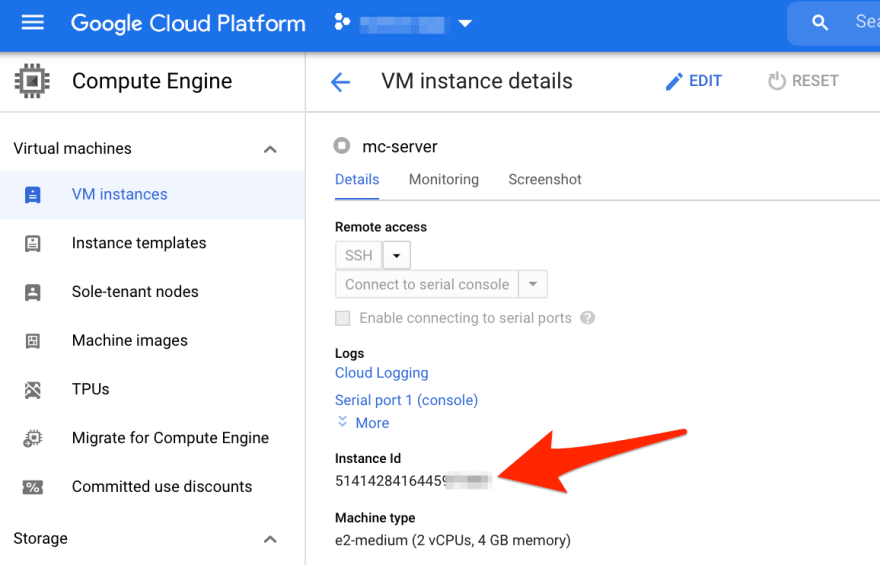Open the project selector dropdown arrow
This screenshot has height=565, width=880.
(465, 24)
